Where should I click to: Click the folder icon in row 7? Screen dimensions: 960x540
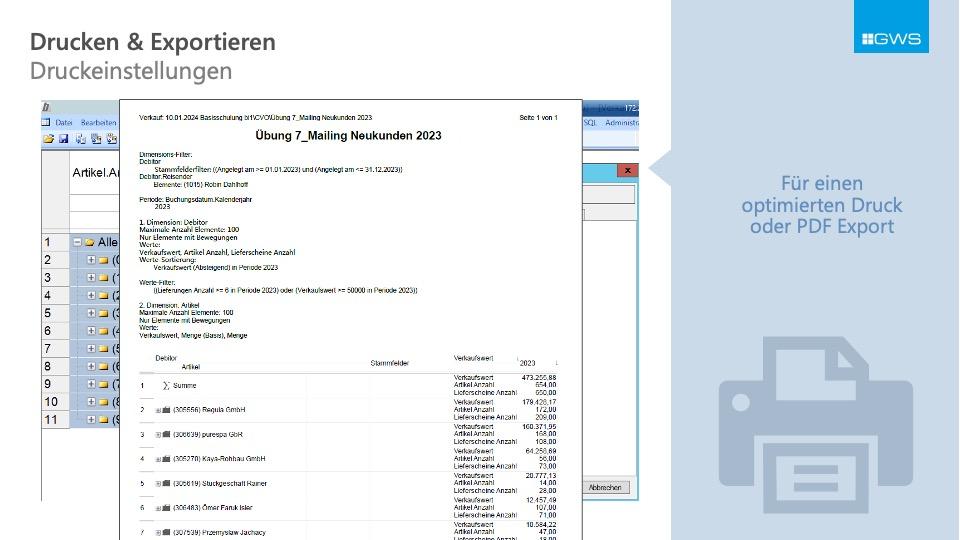coord(103,349)
